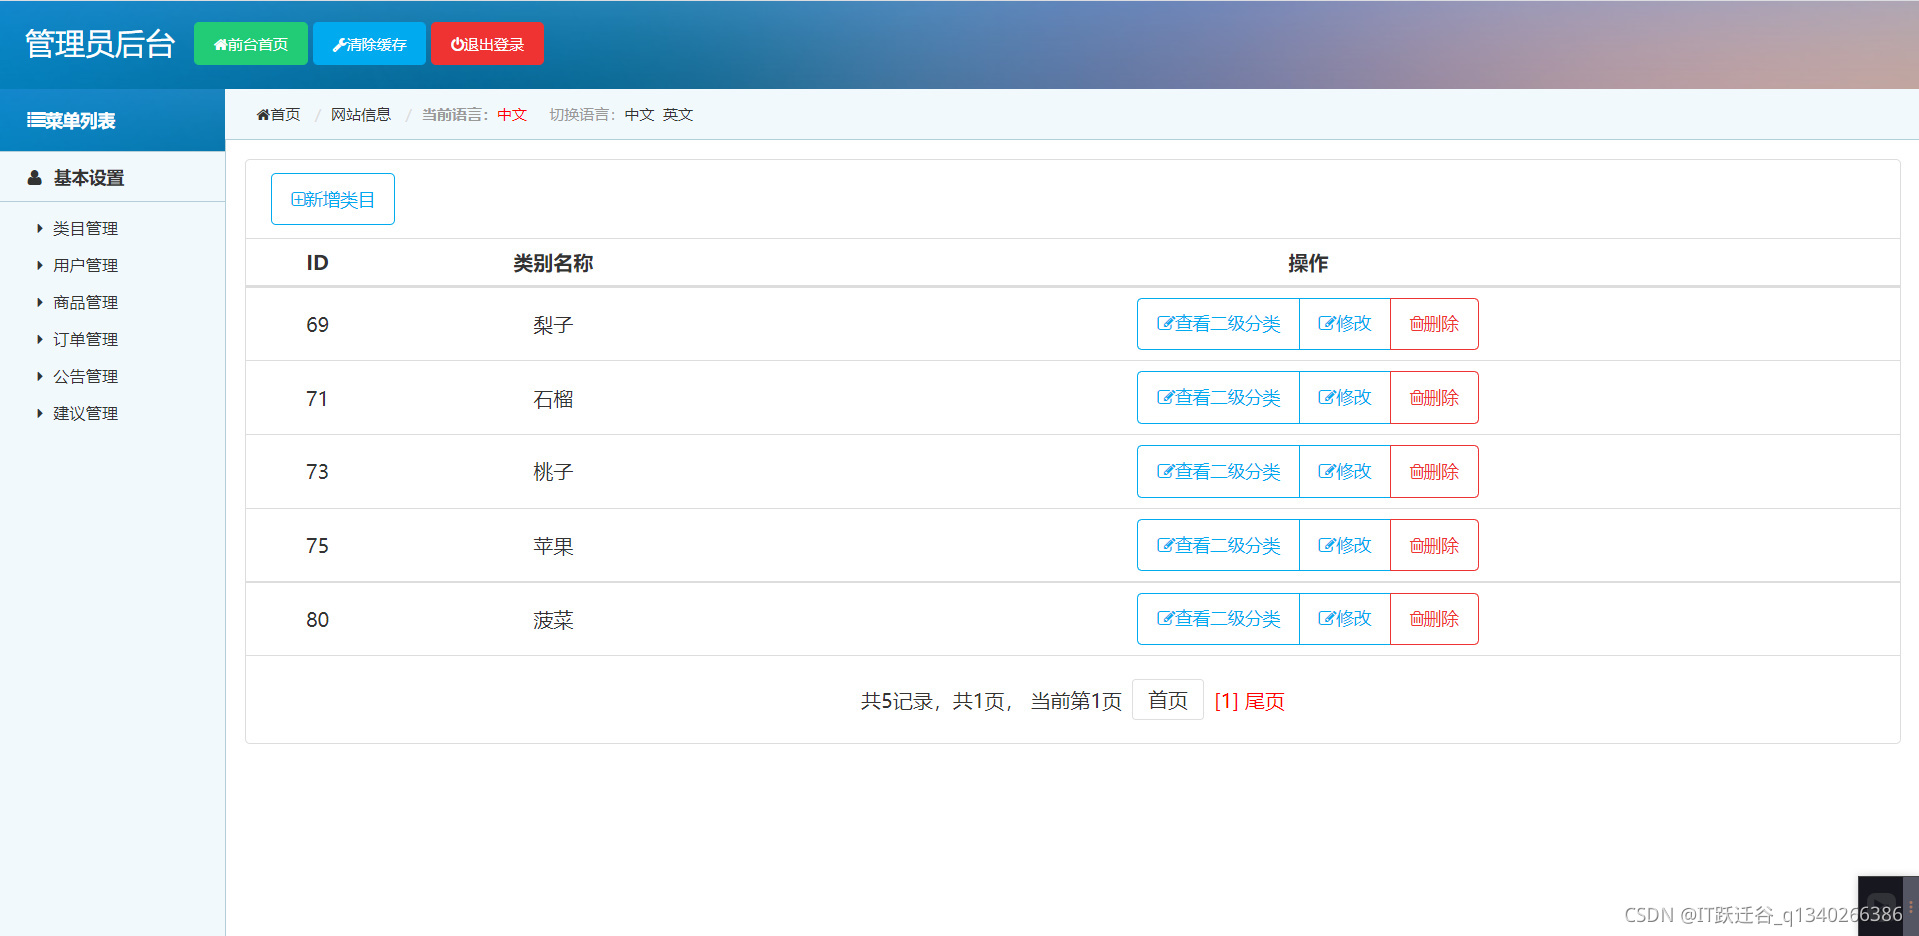Screen dimensions: 1919x936
Task: Click the 类别名称 column header
Action: click(x=553, y=263)
